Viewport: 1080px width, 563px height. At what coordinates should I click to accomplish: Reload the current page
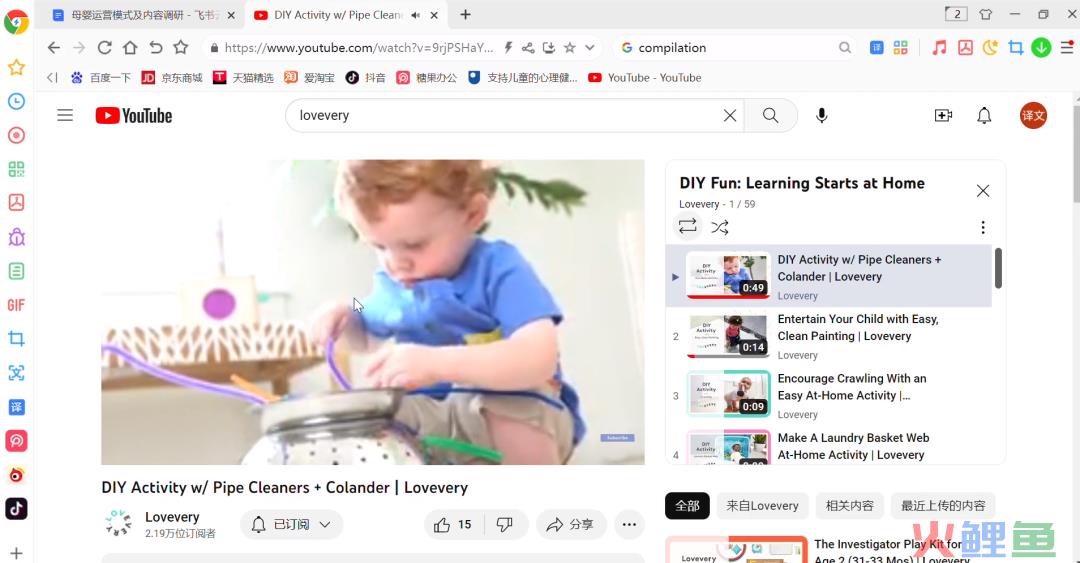[104, 48]
